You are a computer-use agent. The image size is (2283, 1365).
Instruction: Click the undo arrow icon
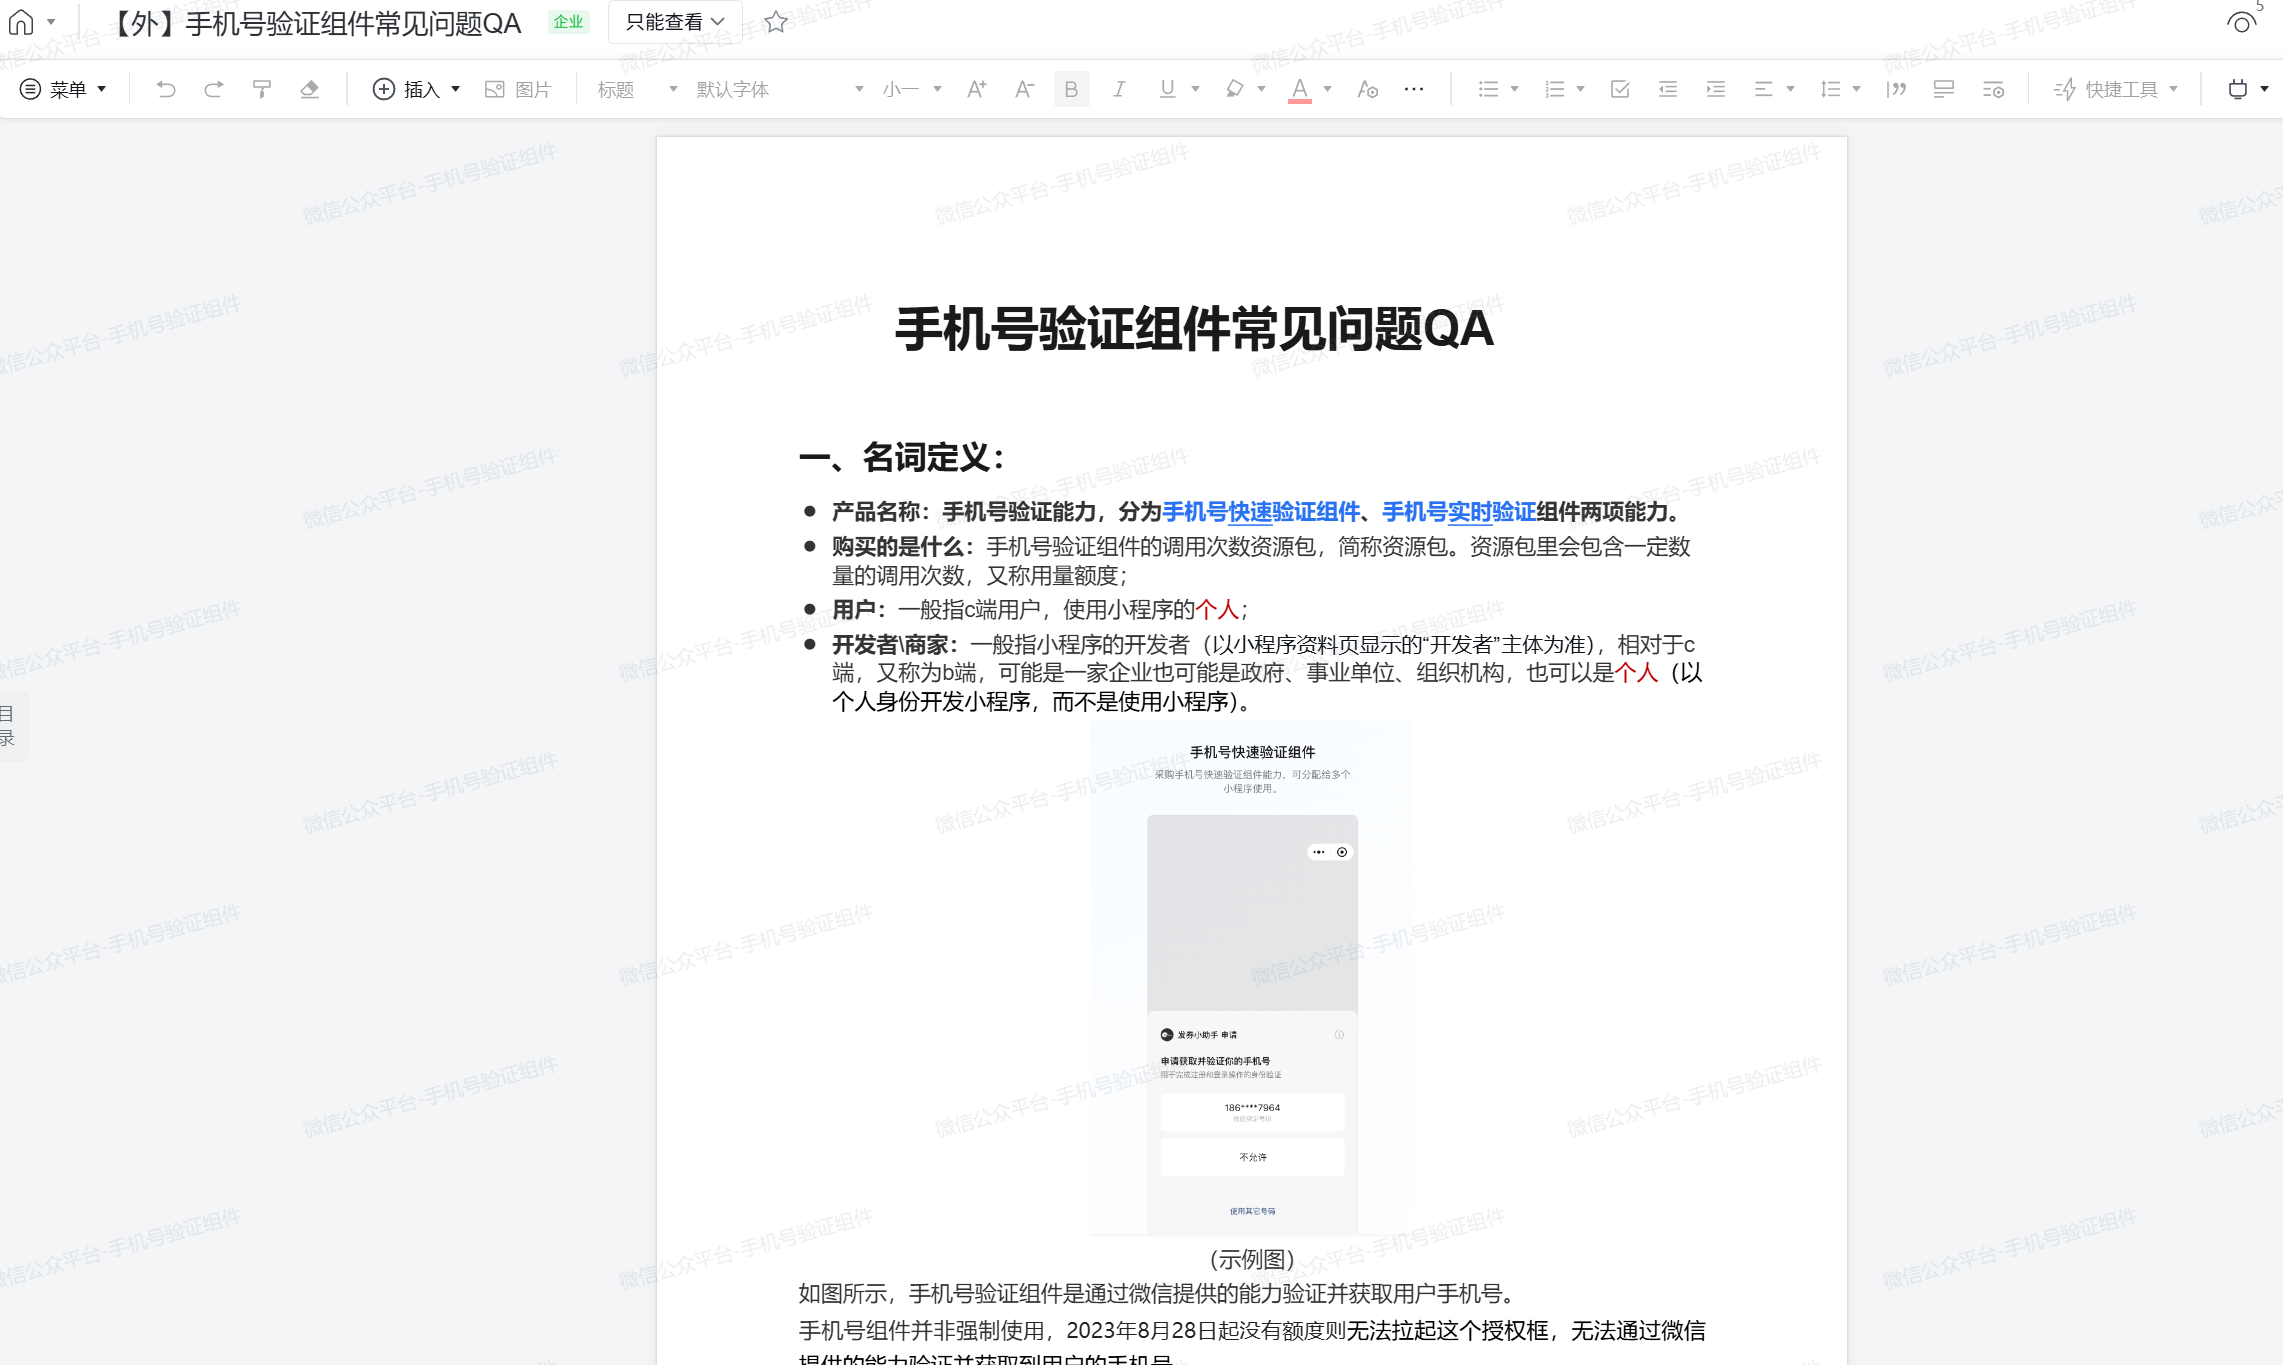click(166, 90)
